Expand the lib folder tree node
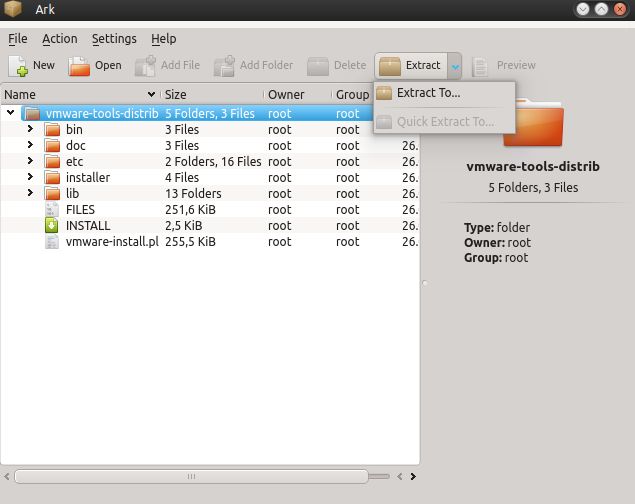Screen dimensions: 635x504 (x=30, y=194)
